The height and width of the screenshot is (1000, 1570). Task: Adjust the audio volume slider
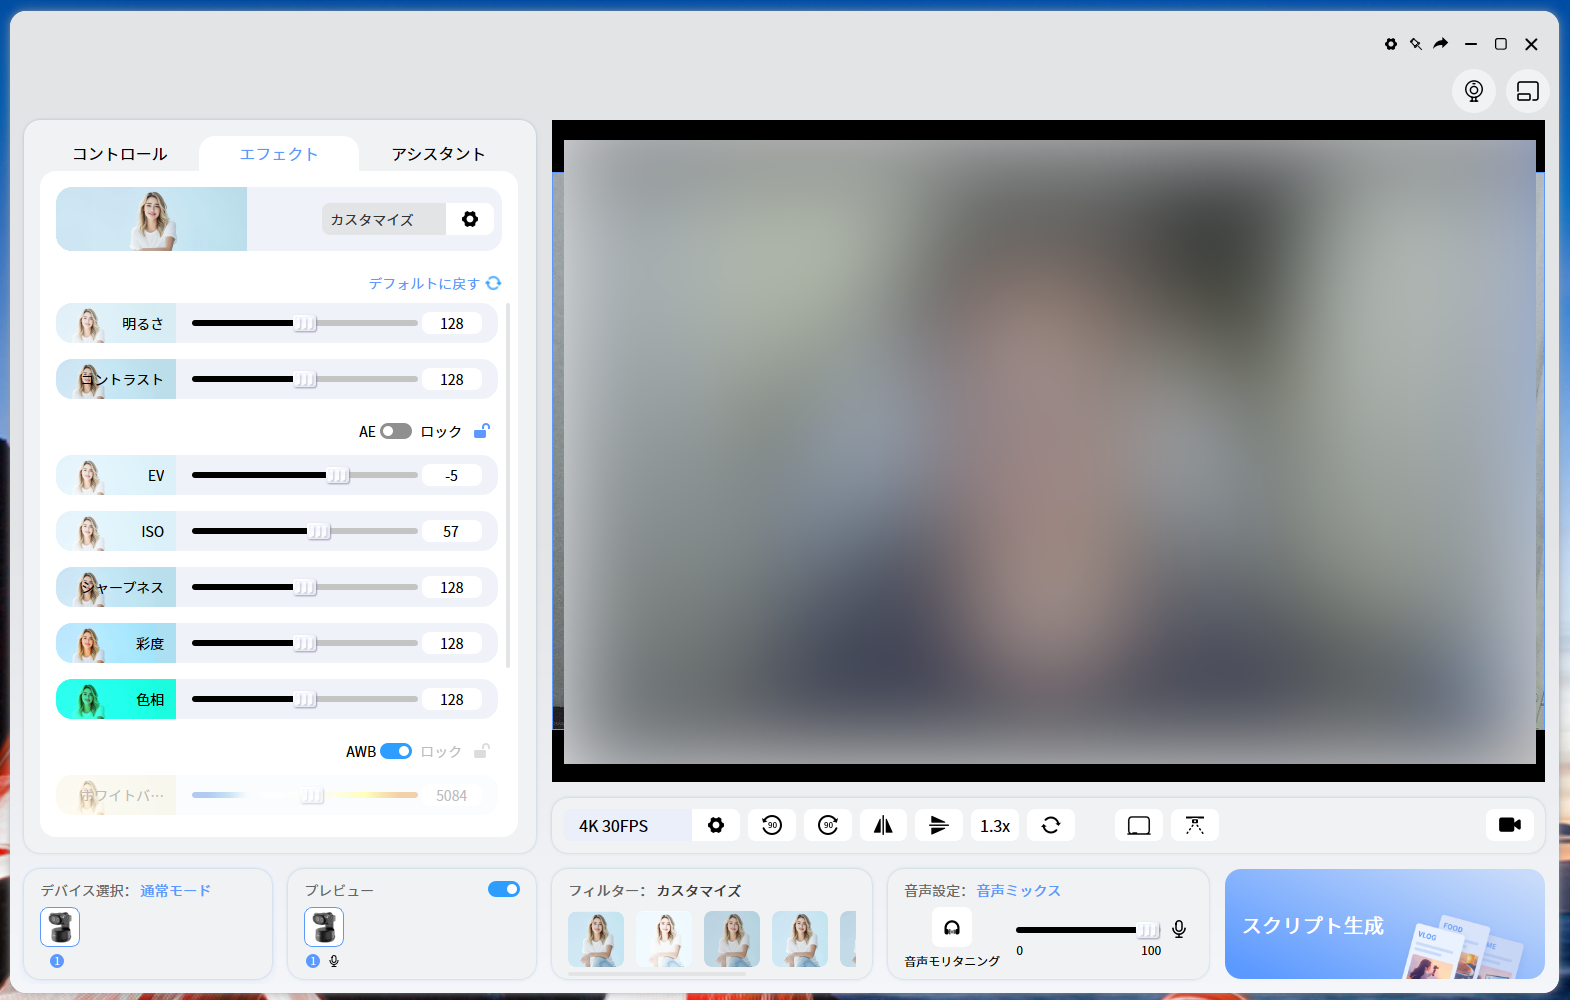tap(1088, 929)
